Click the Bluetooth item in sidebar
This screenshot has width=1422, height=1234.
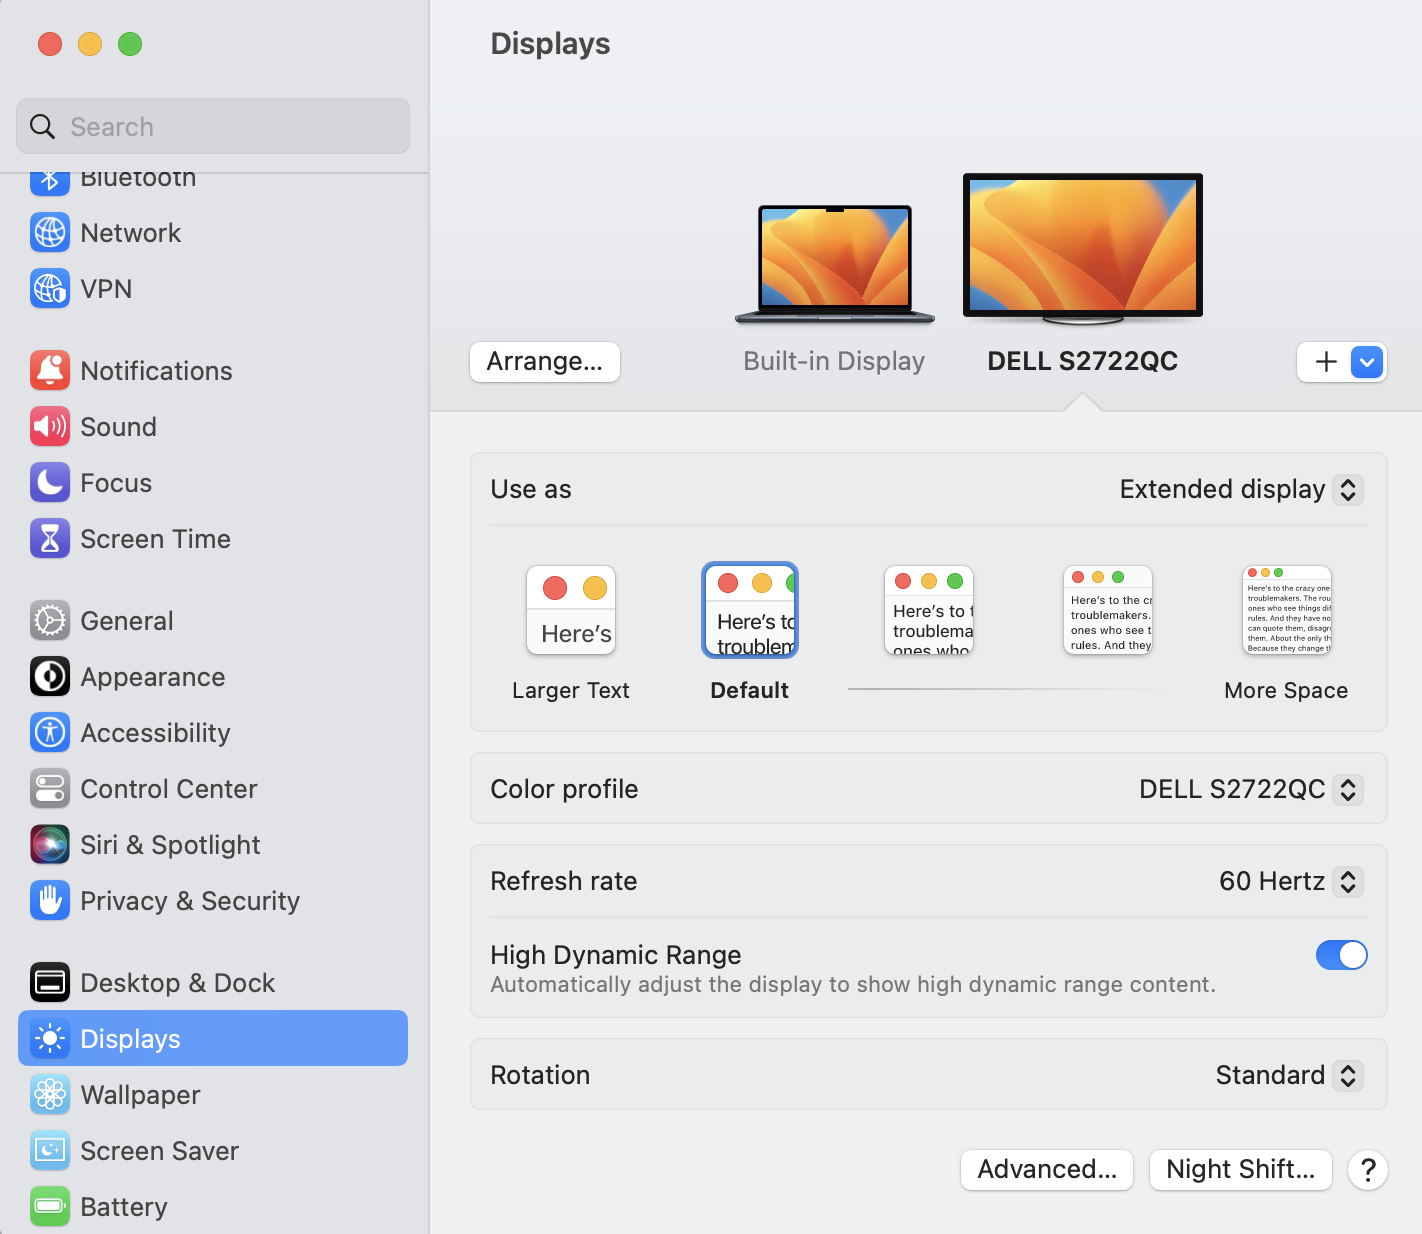click(213, 182)
